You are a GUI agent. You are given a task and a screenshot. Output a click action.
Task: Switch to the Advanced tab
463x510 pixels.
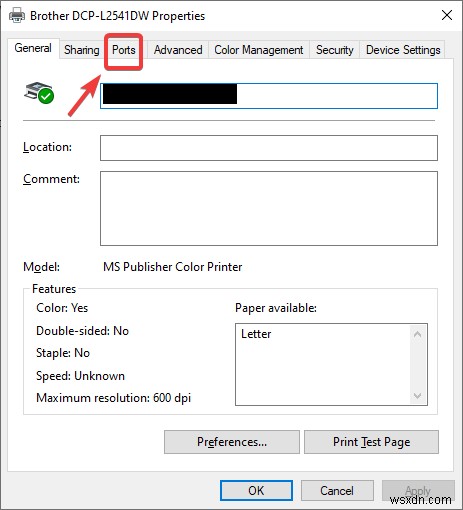(178, 50)
